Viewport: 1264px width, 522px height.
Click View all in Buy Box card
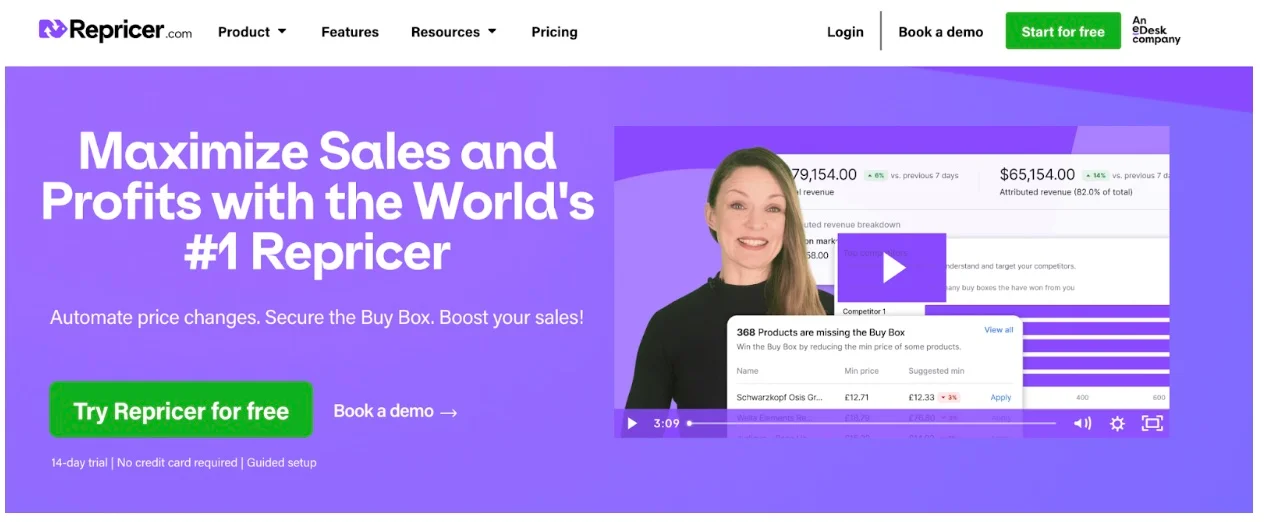[x=998, y=330]
